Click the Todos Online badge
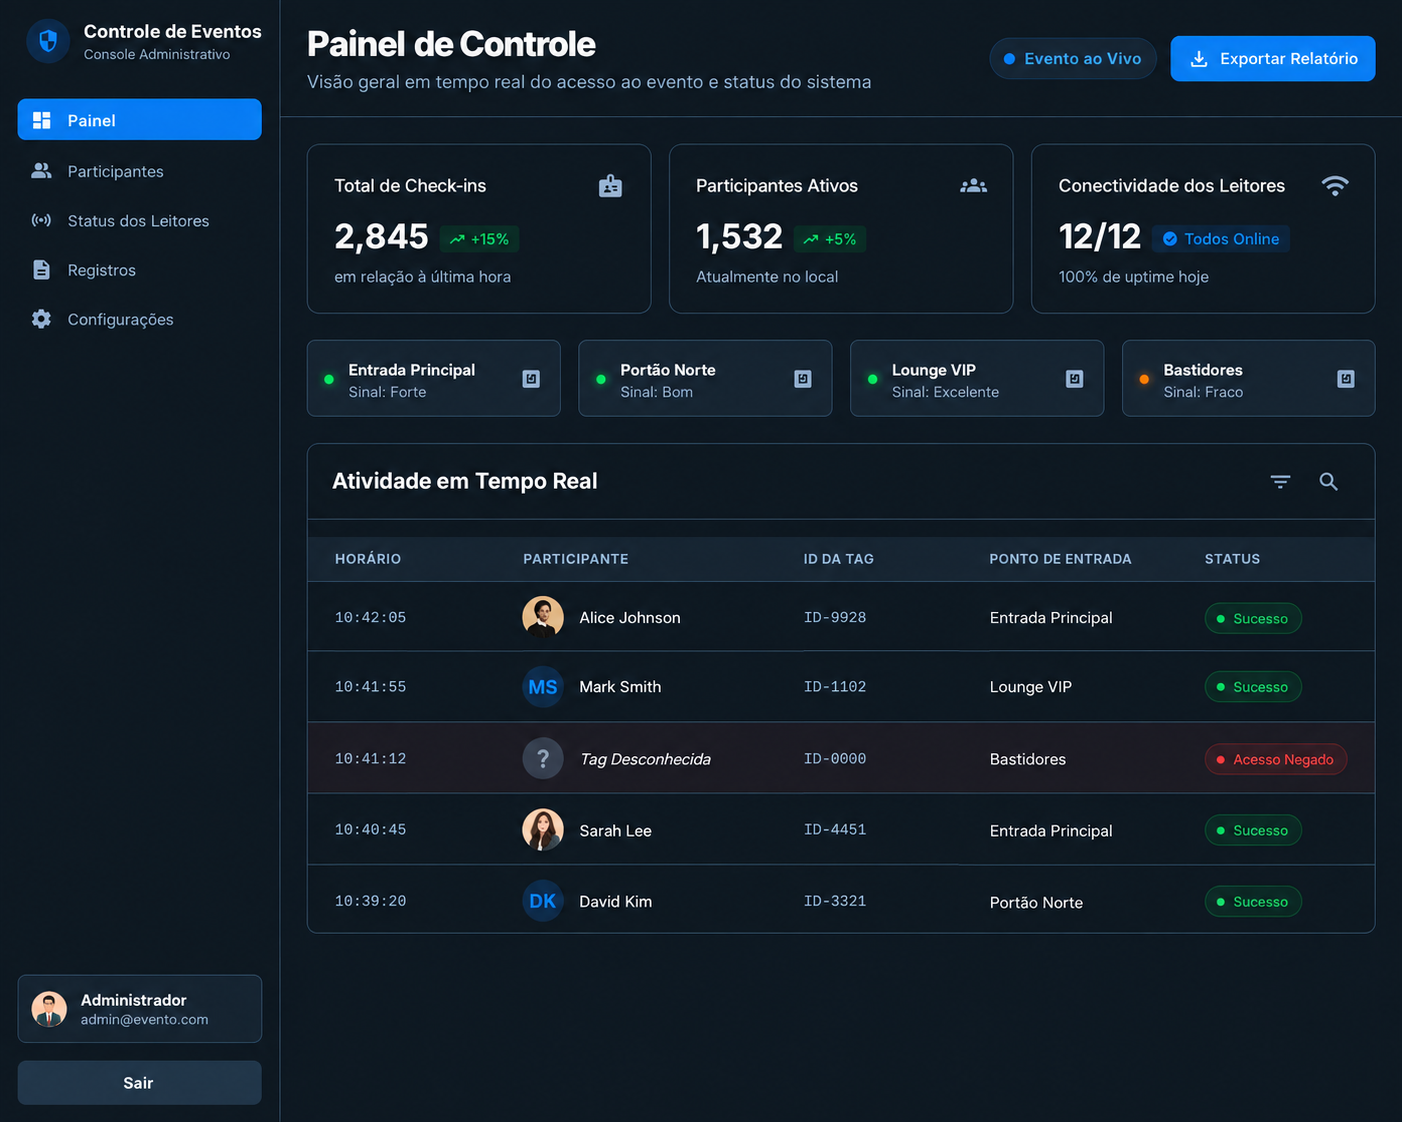The image size is (1402, 1122). coord(1221,239)
